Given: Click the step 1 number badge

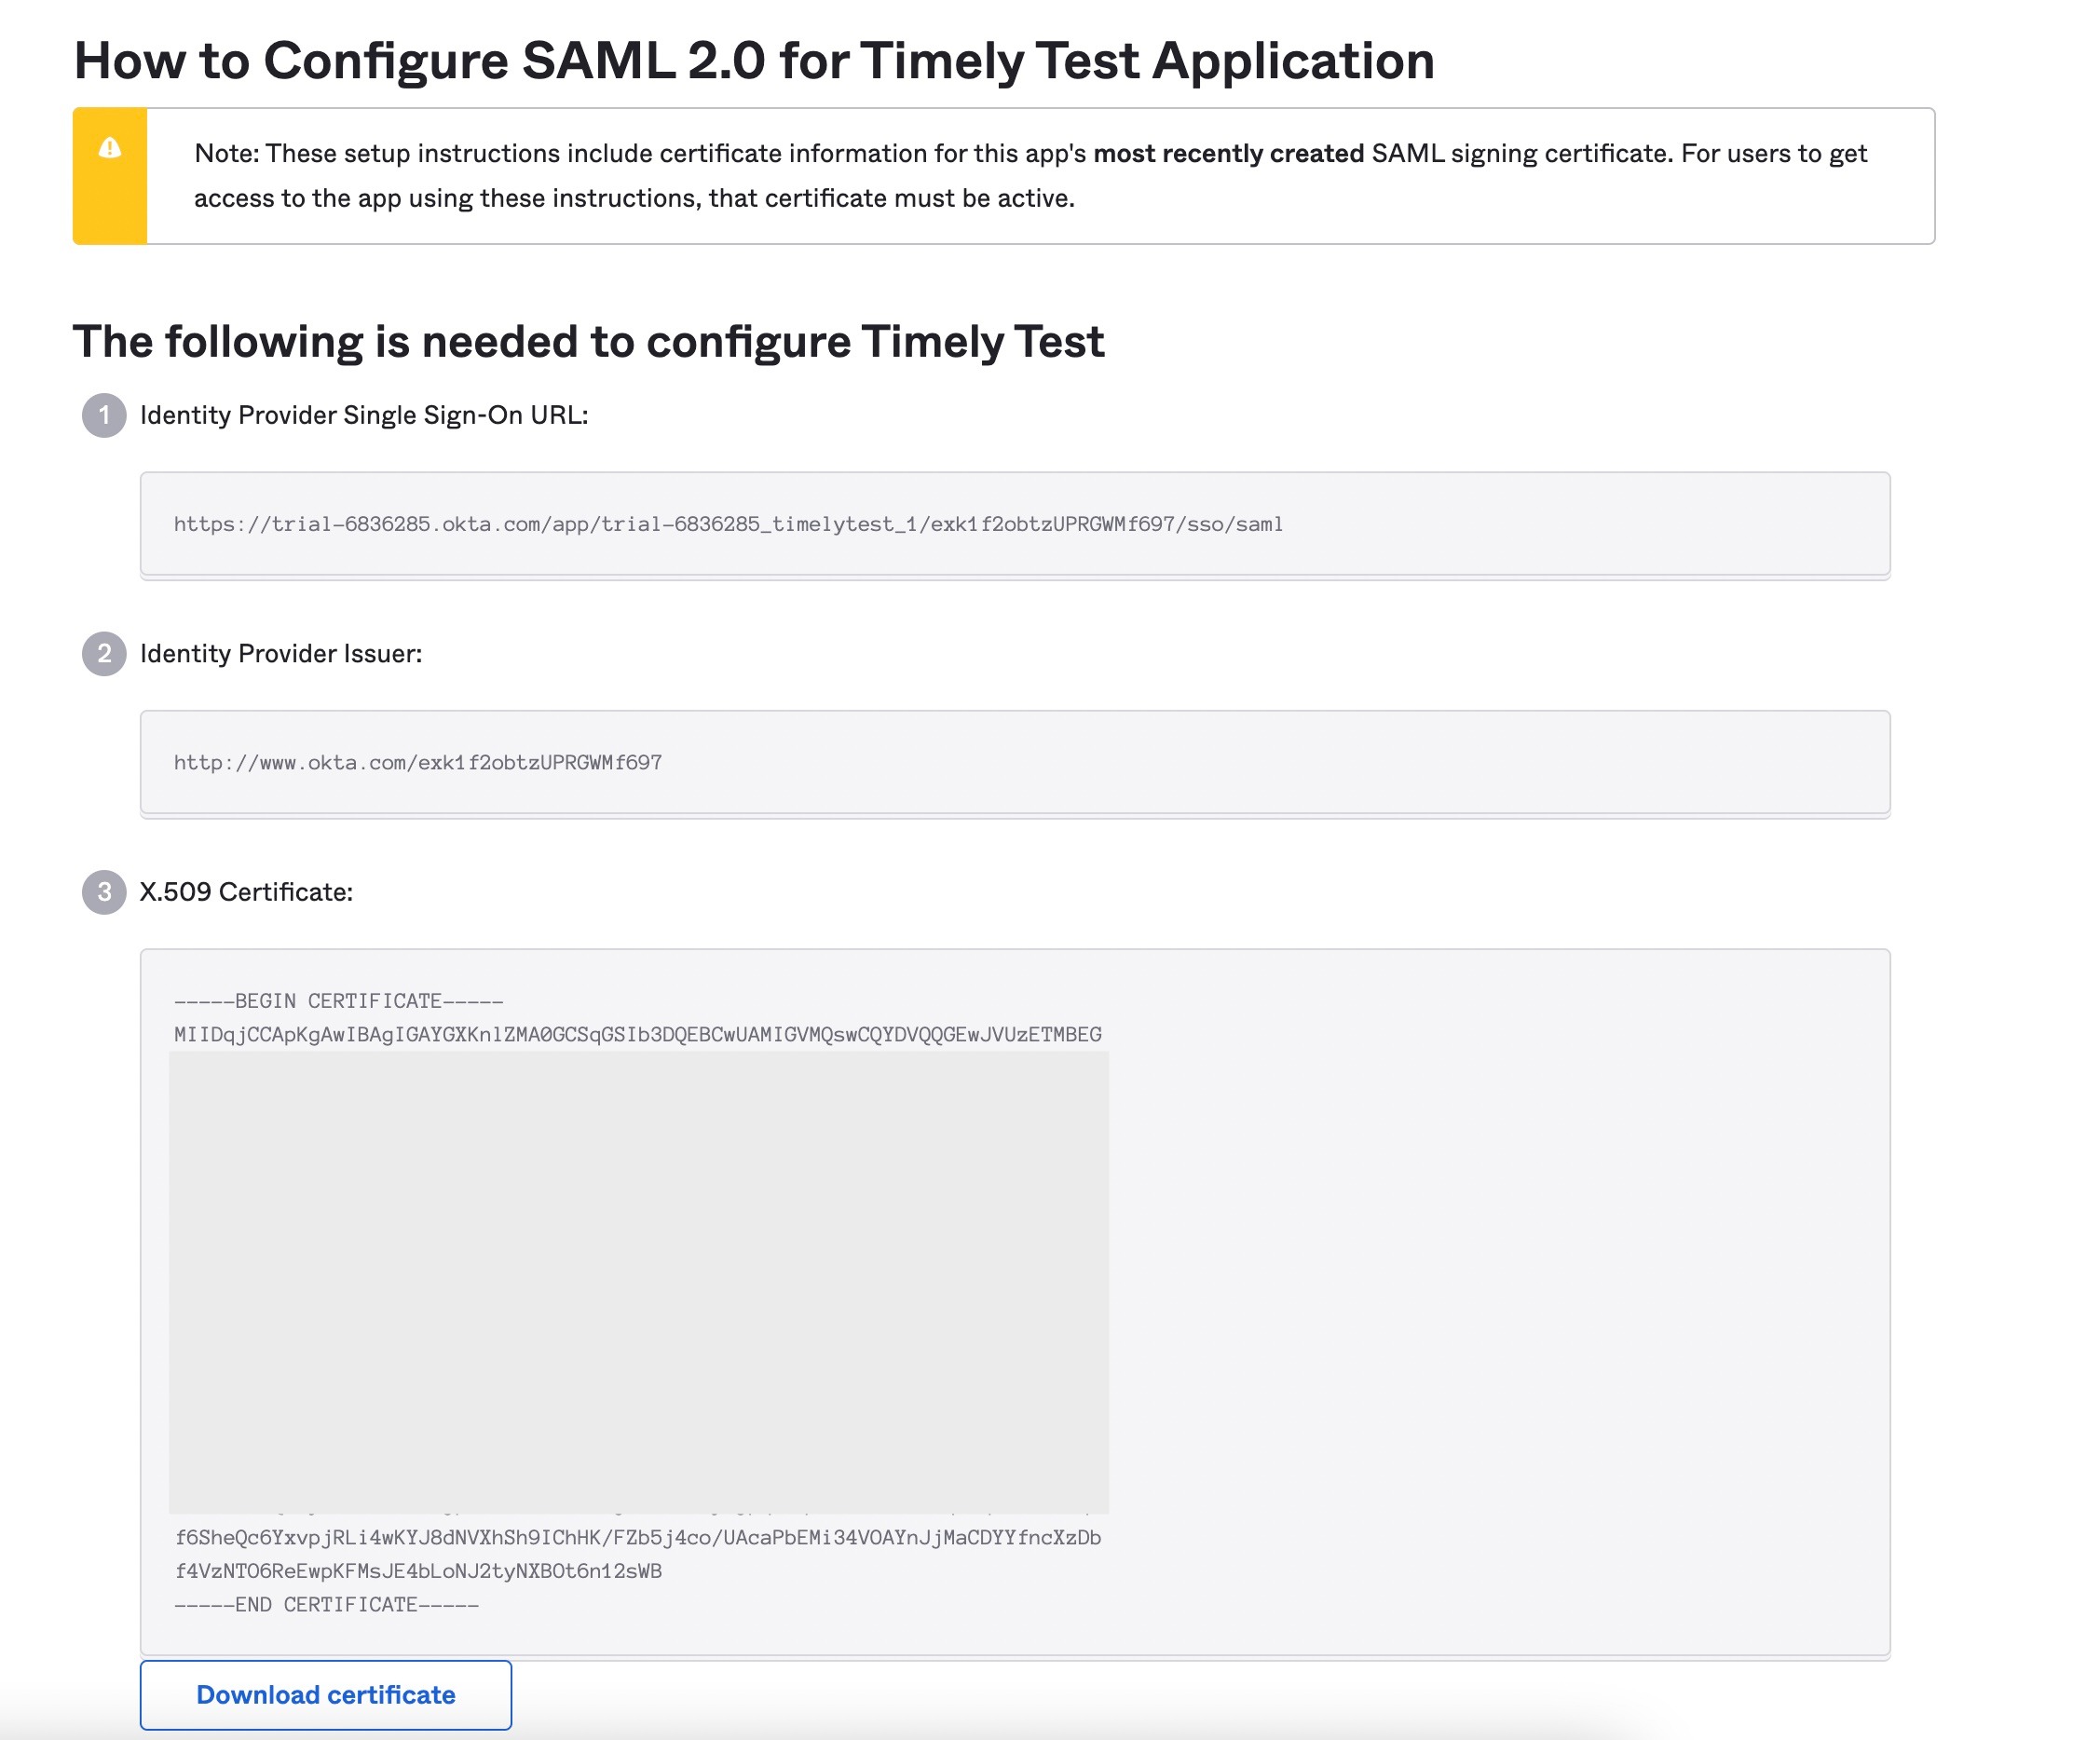Looking at the screenshot, I should pos(104,415).
